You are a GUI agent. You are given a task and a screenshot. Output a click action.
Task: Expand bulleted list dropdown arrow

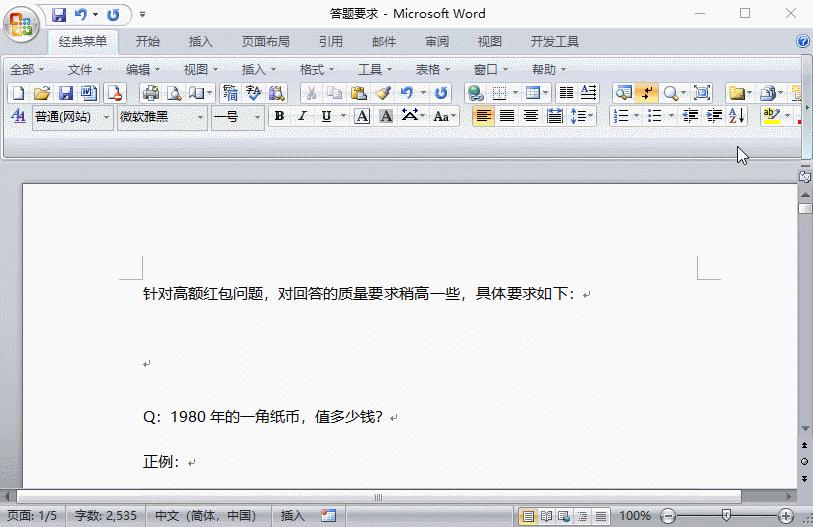(x=671, y=116)
